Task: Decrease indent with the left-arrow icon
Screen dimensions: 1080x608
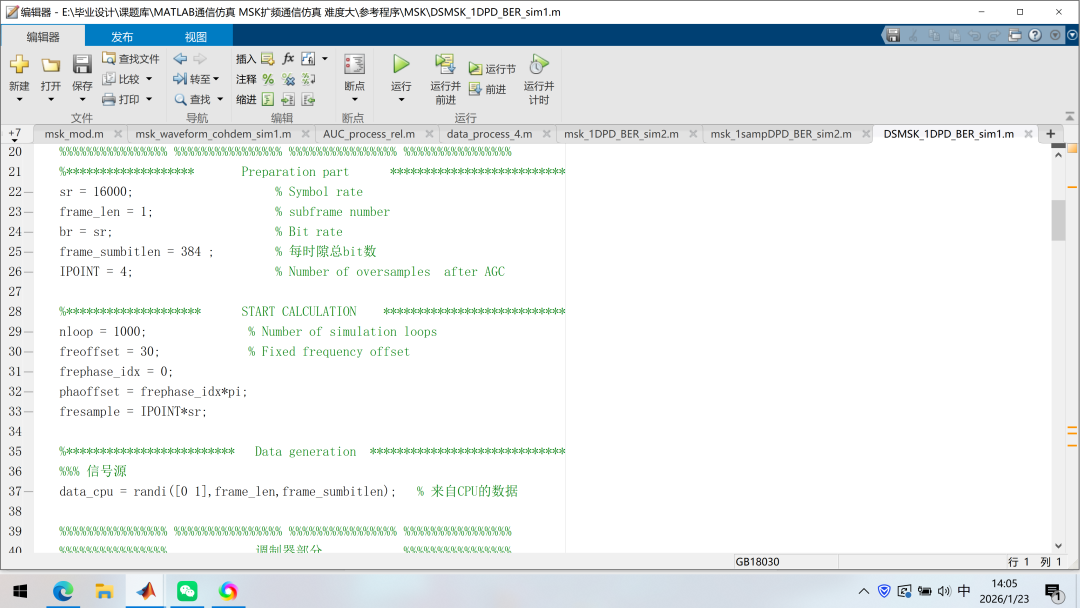Action: [308, 99]
